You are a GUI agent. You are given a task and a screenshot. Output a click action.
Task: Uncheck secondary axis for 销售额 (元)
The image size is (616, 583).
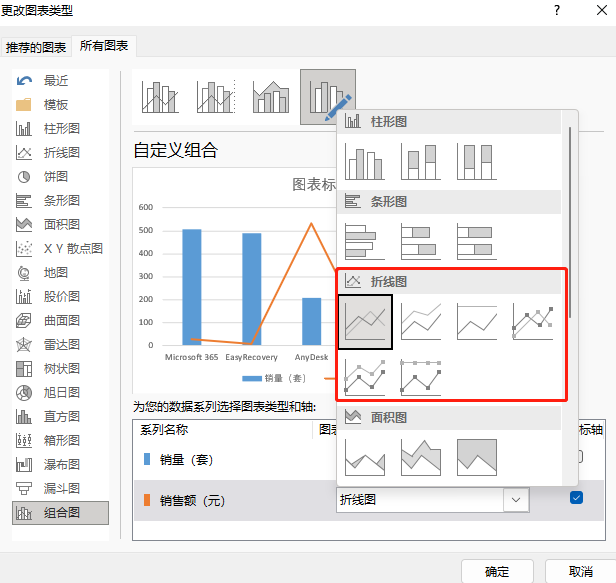[576, 498]
